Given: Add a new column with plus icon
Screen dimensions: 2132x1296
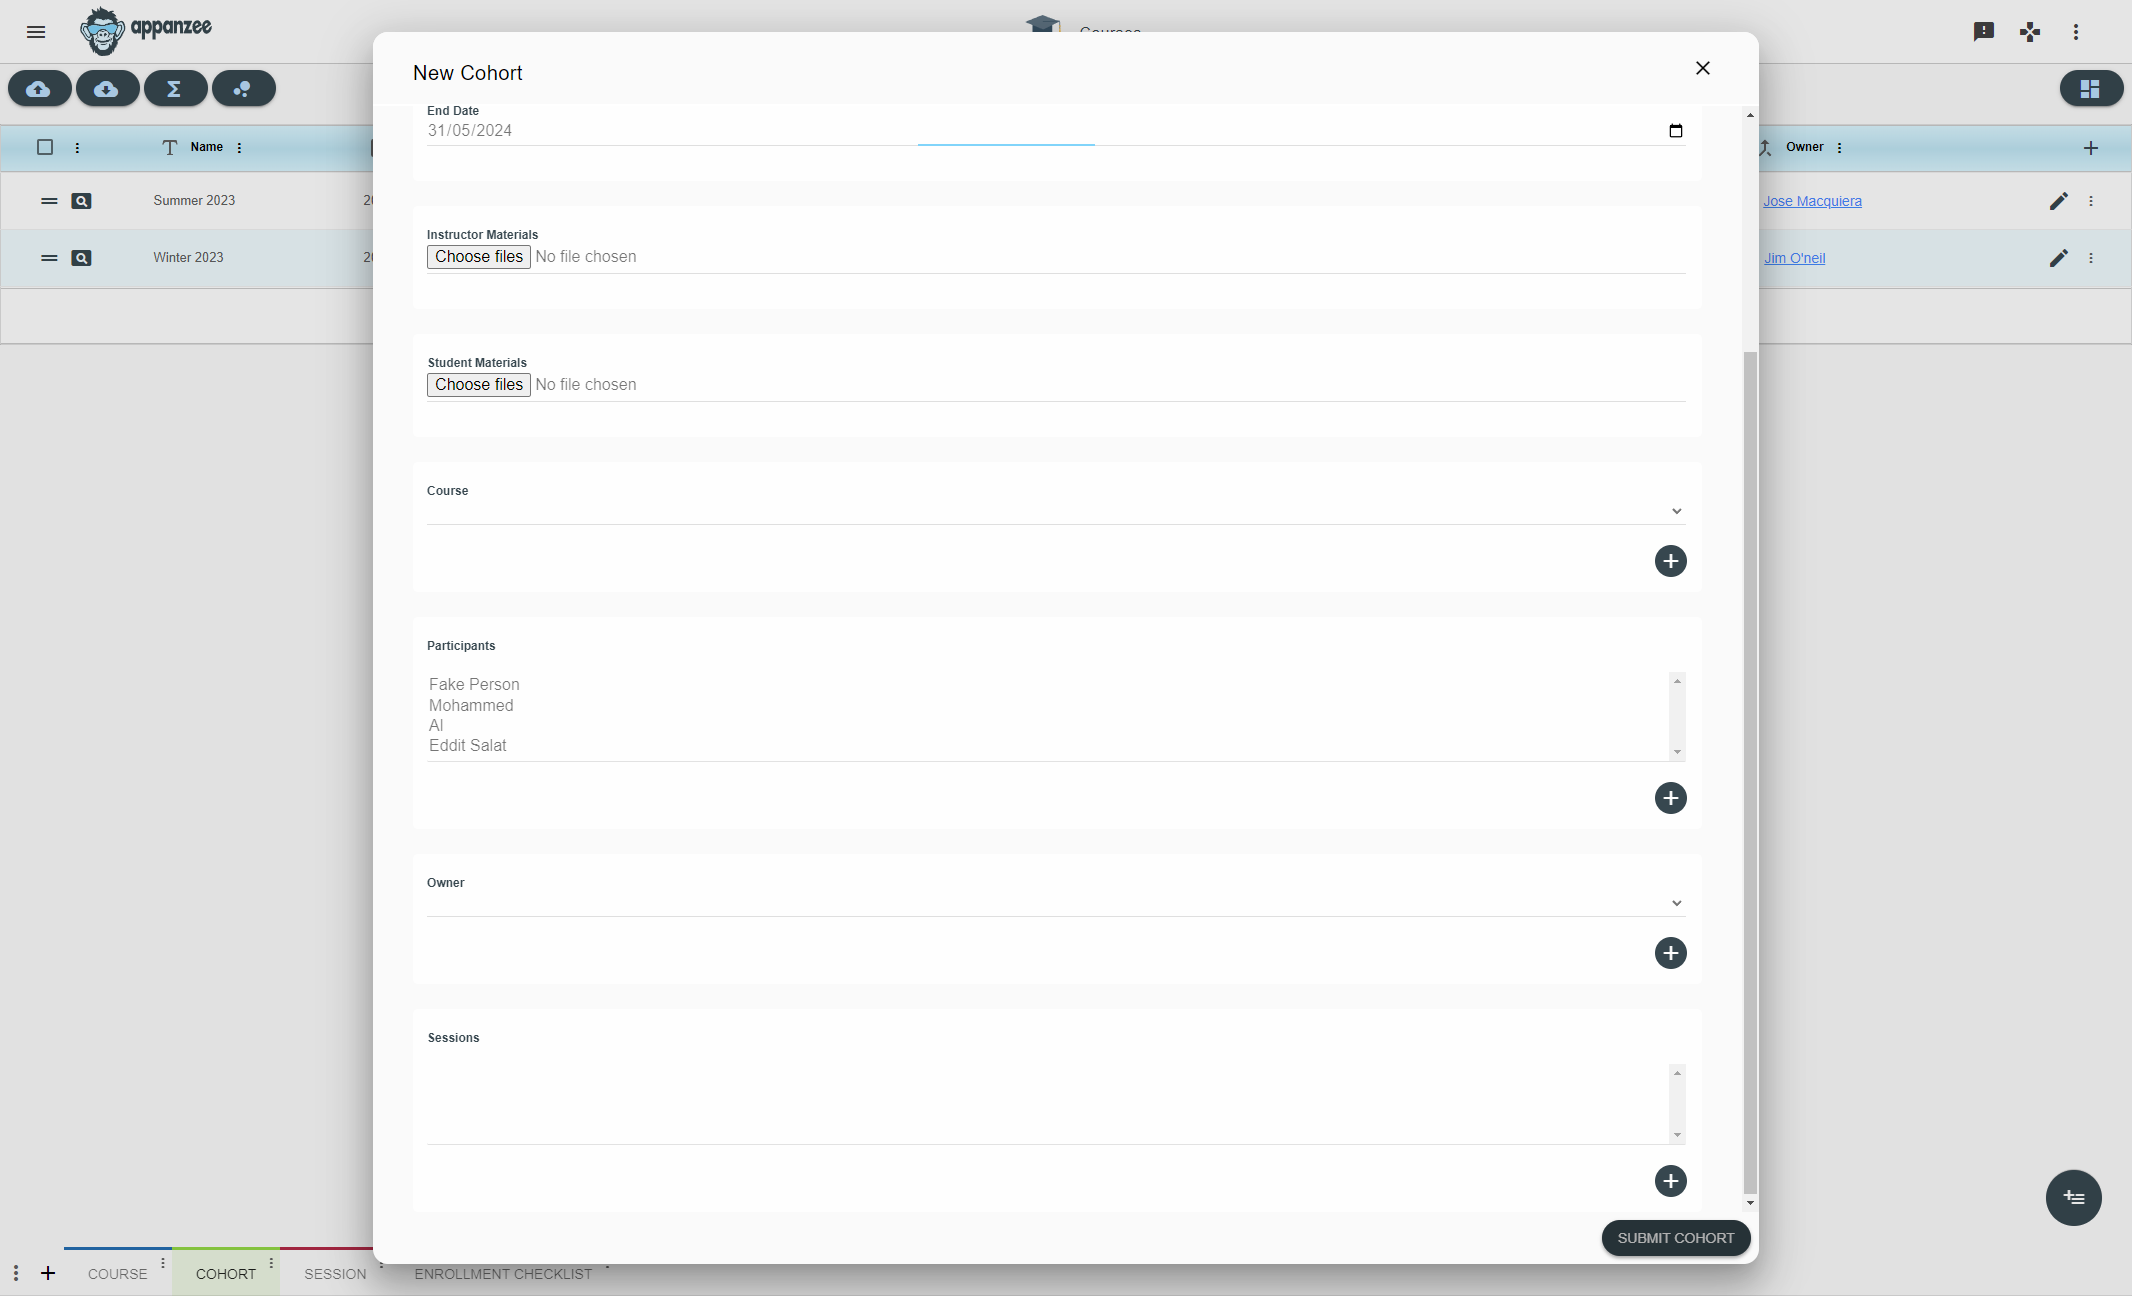Looking at the screenshot, I should click(x=2090, y=148).
